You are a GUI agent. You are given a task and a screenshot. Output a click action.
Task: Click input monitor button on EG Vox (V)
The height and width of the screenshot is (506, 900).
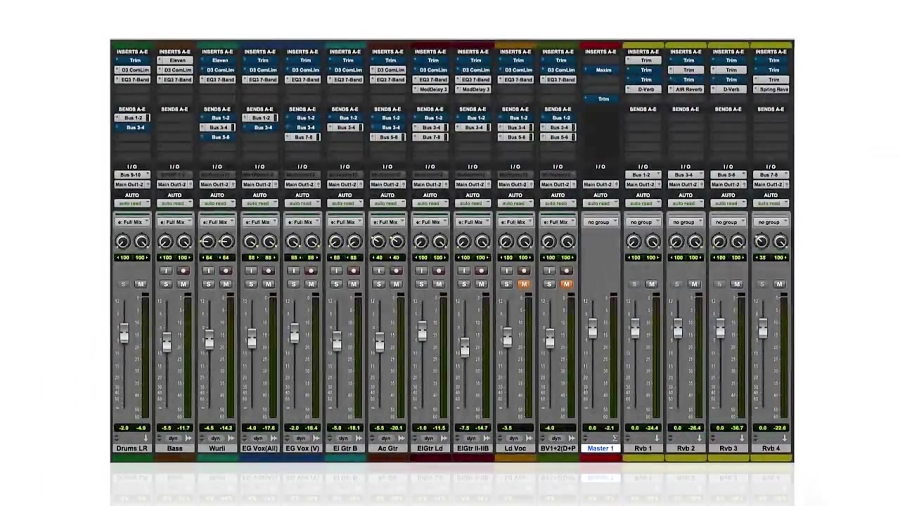click(x=293, y=270)
